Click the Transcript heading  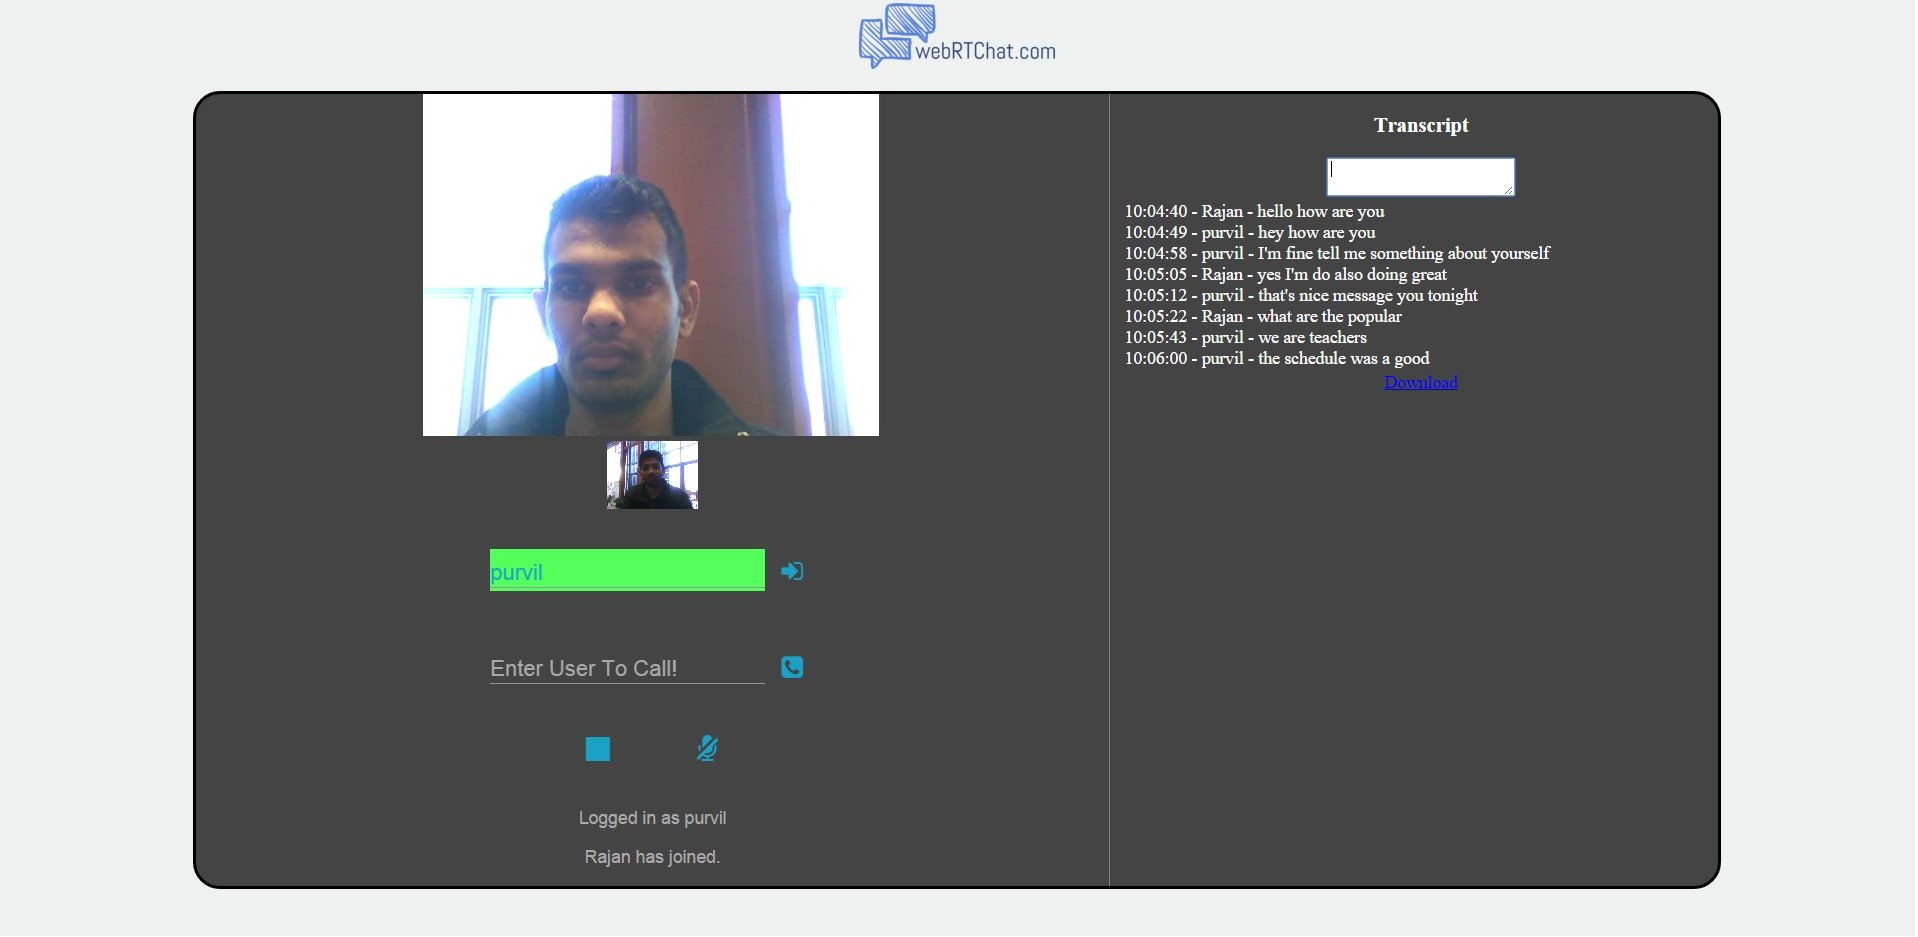(1421, 125)
